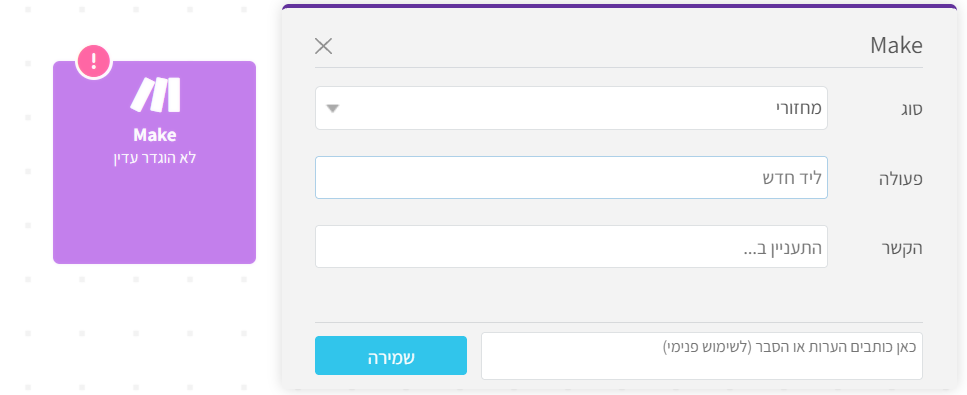This screenshot has height=395, width=967.
Task: Click the הקשר field label
Action: [x=903, y=249]
